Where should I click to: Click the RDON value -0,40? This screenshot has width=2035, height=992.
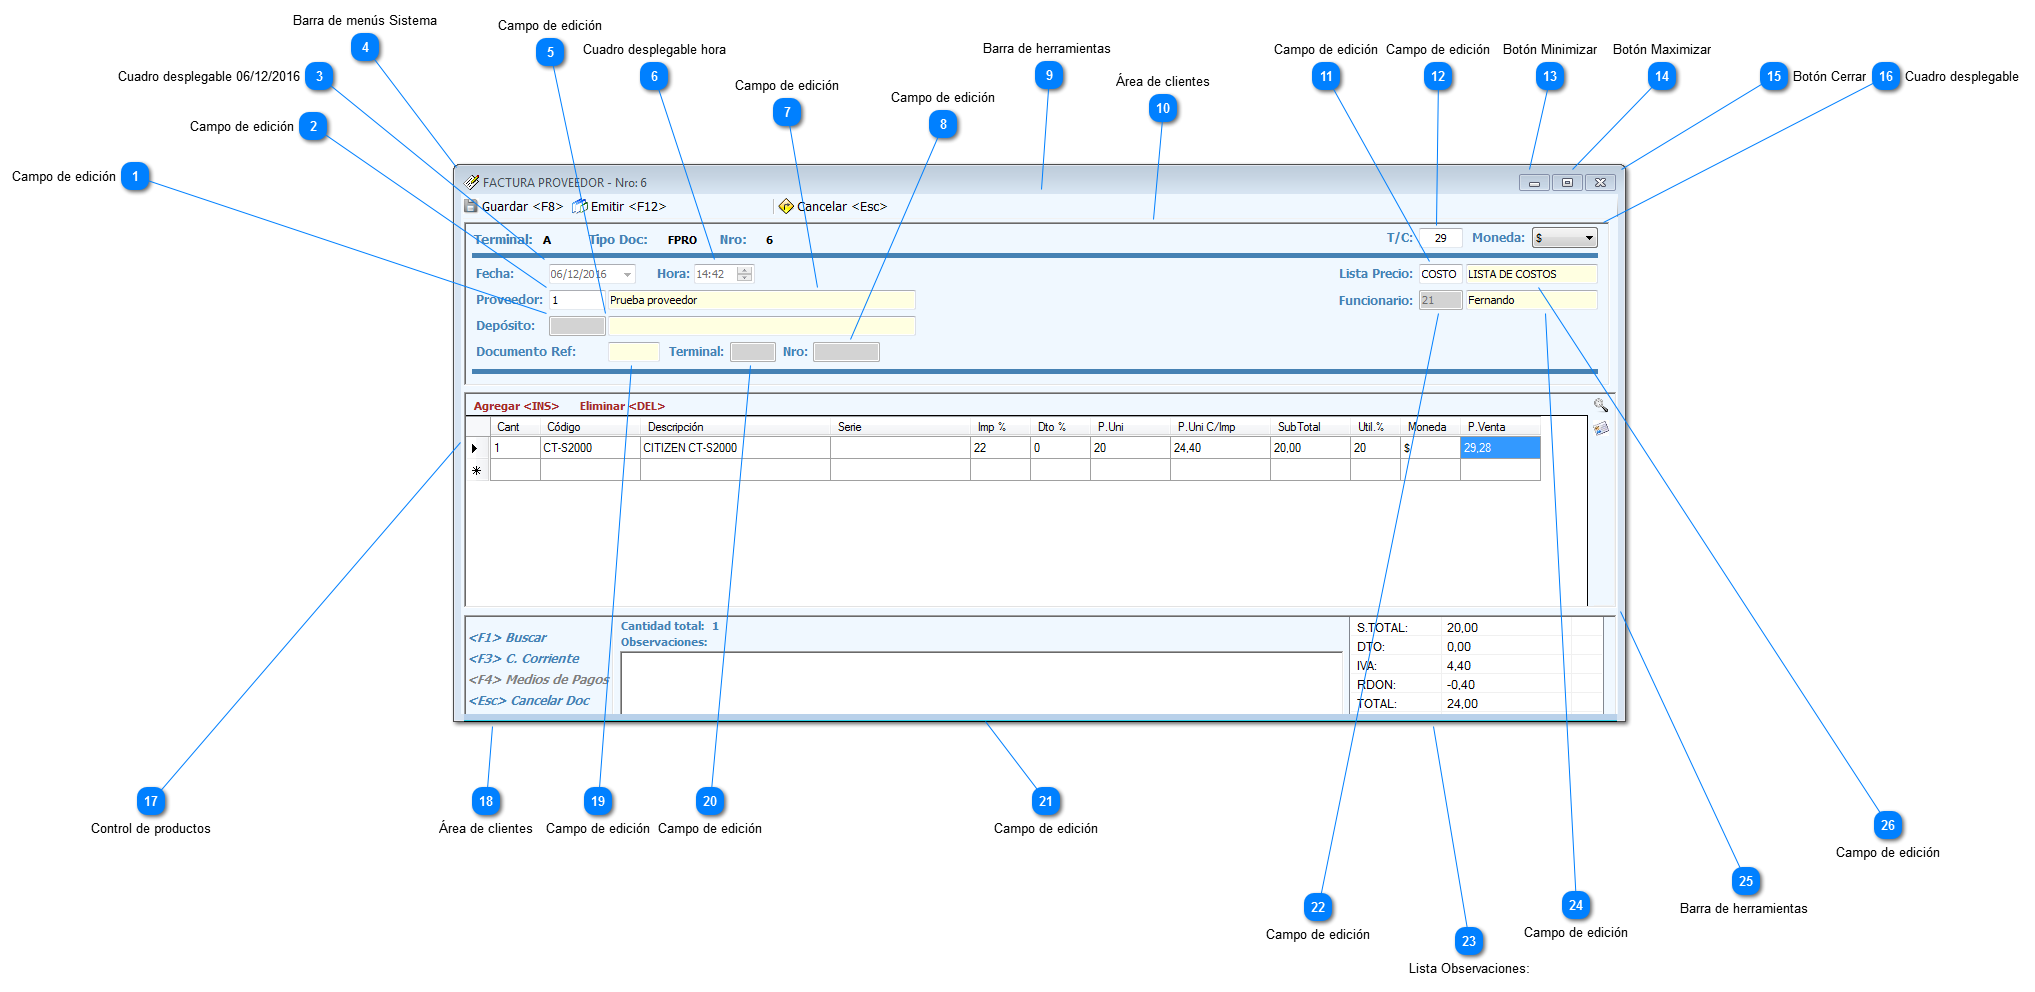point(1461,685)
